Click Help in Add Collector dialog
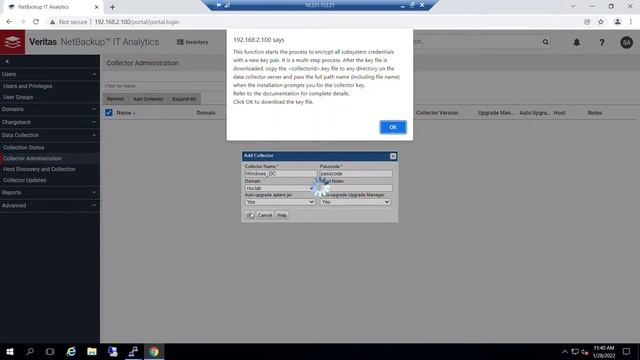The image size is (640, 360). pos(282,215)
